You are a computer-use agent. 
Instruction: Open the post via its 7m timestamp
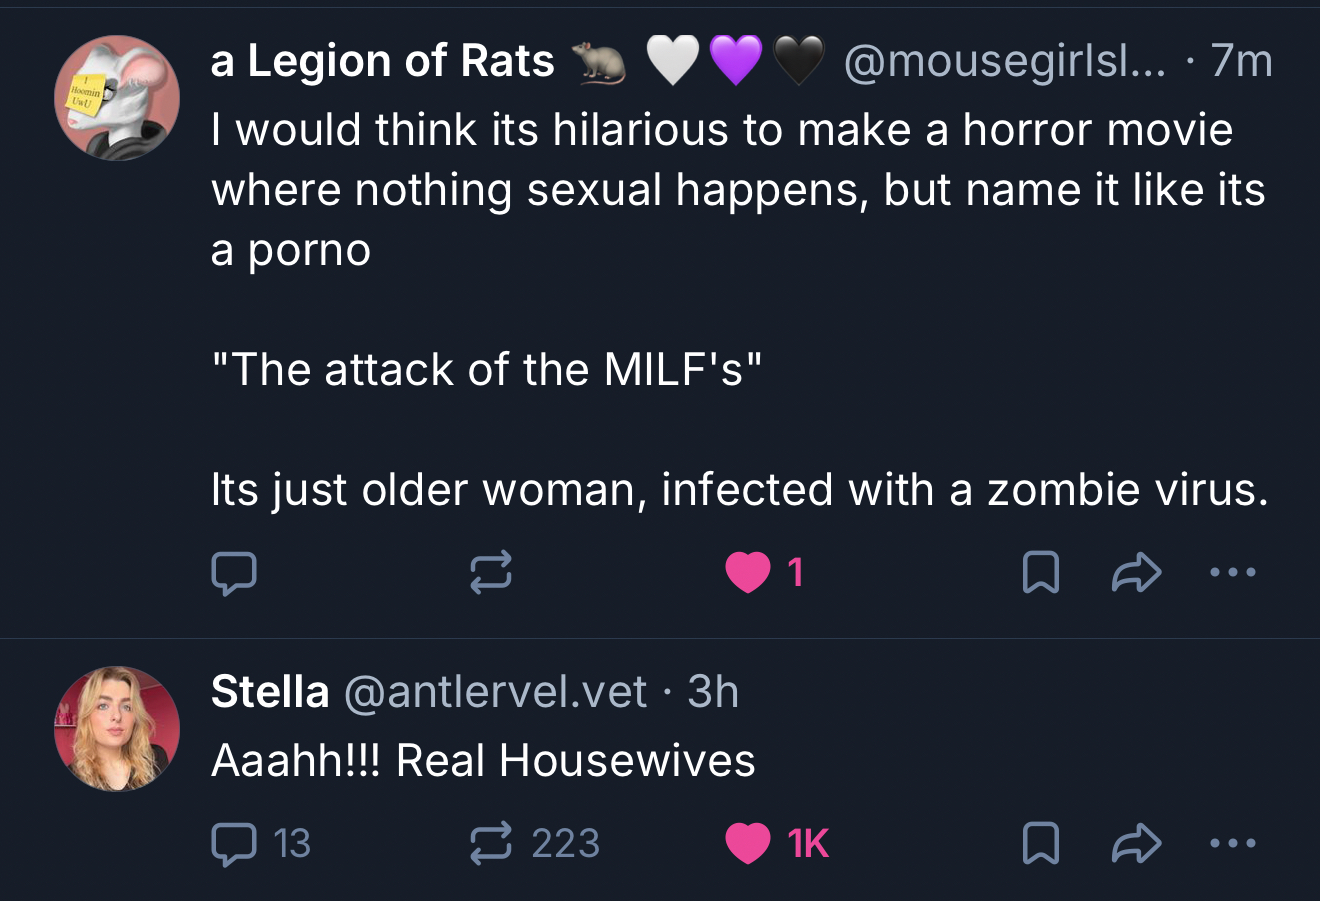click(x=1241, y=62)
